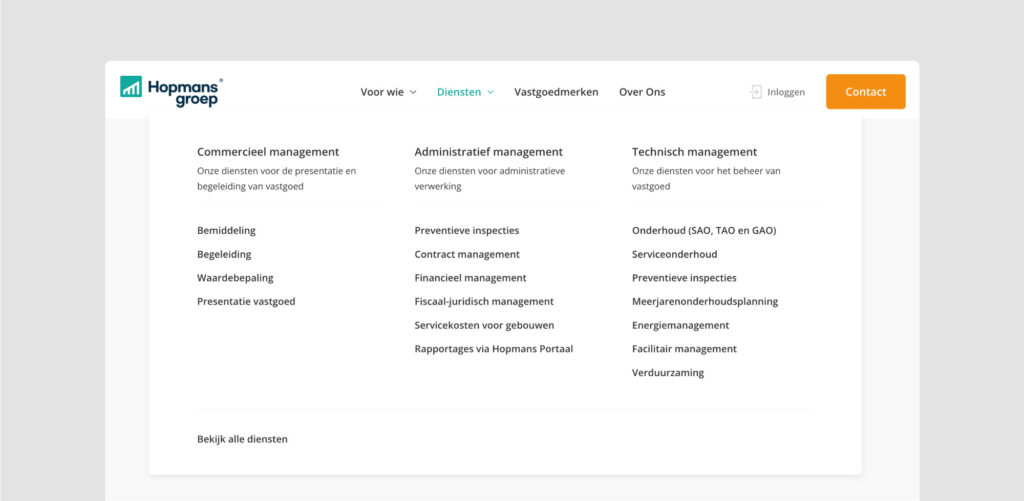Image resolution: width=1024 pixels, height=501 pixels.
Task: Click the Inloggen login link
Action: pos(786,92)
